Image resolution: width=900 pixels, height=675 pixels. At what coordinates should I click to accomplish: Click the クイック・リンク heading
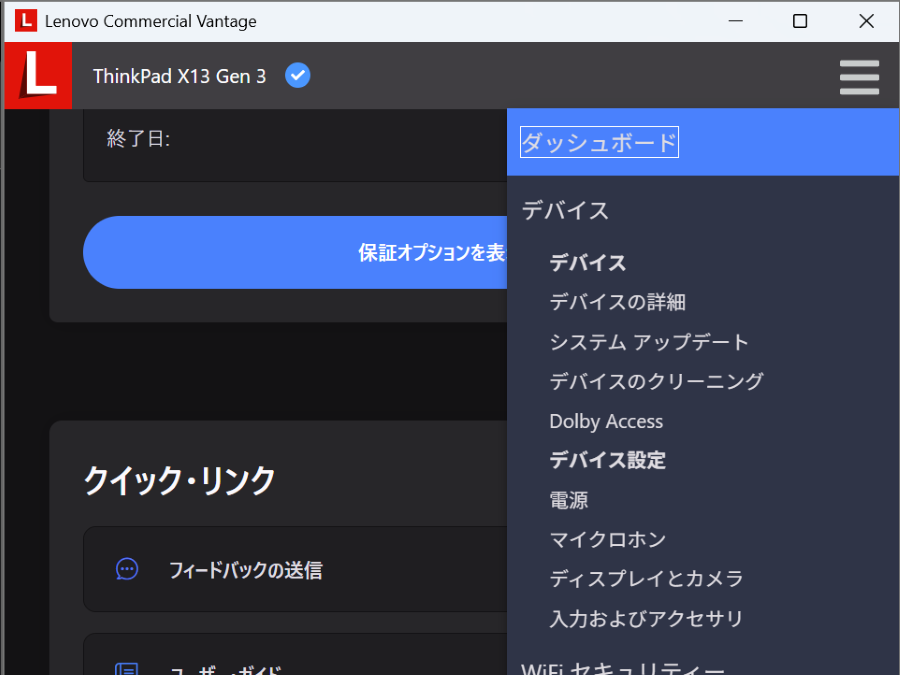(x=180, y=480)
